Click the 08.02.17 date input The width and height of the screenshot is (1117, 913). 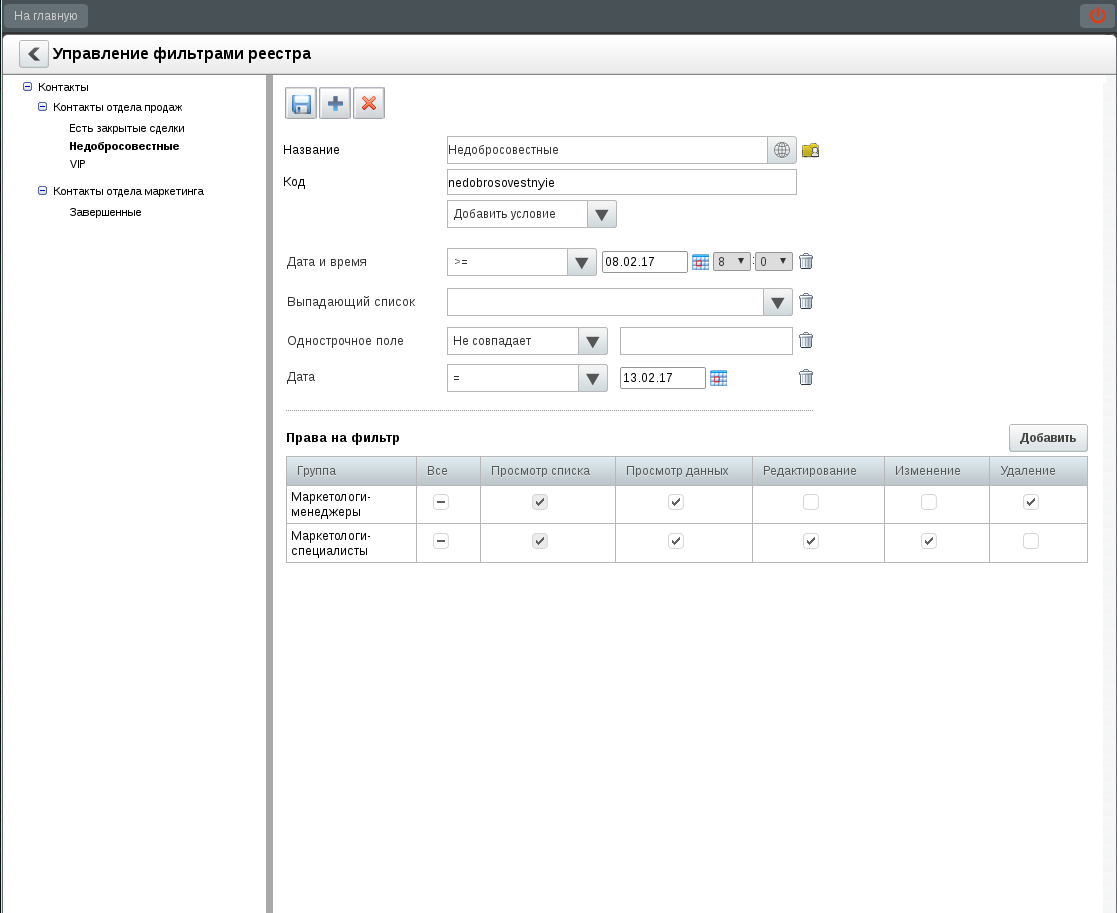[x=645, y=262]
